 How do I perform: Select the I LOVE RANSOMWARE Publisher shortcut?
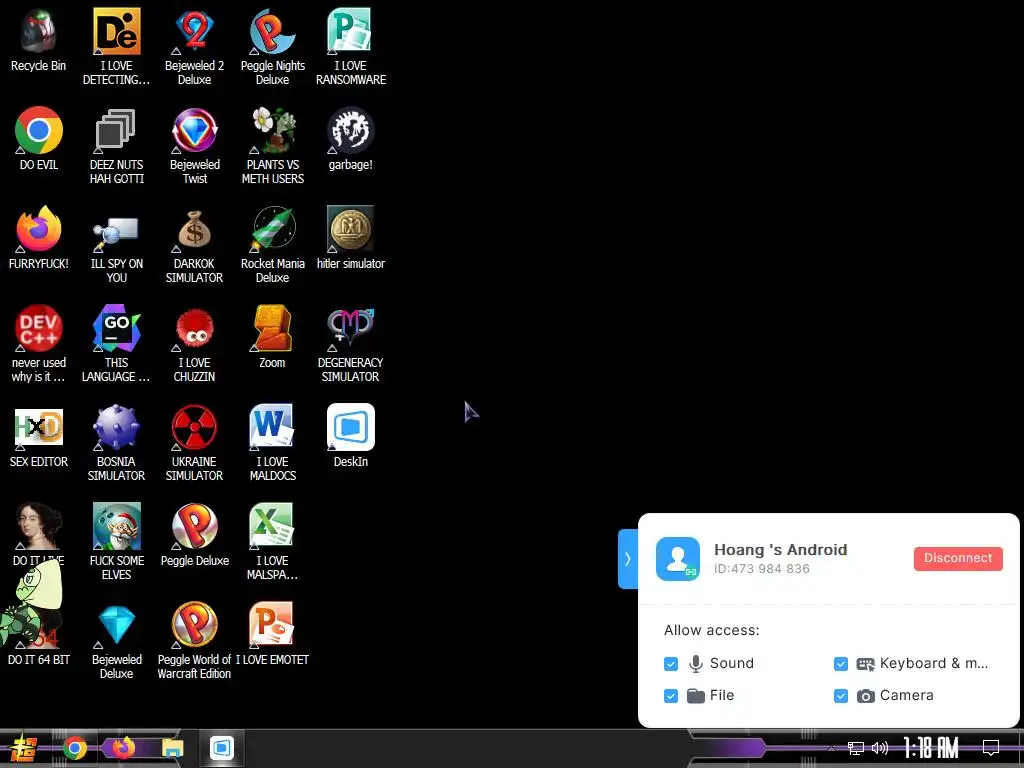tap(351, 47)
